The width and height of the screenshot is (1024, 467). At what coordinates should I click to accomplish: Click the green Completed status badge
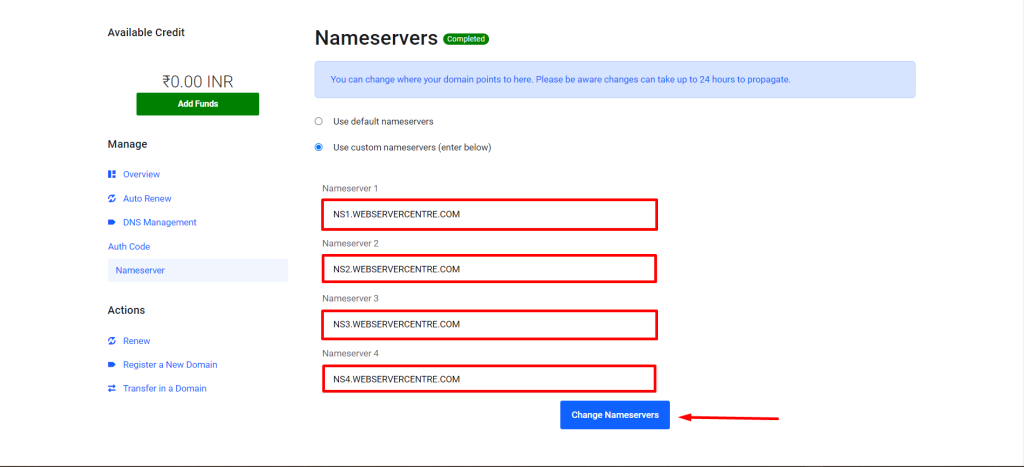[466, 39]
